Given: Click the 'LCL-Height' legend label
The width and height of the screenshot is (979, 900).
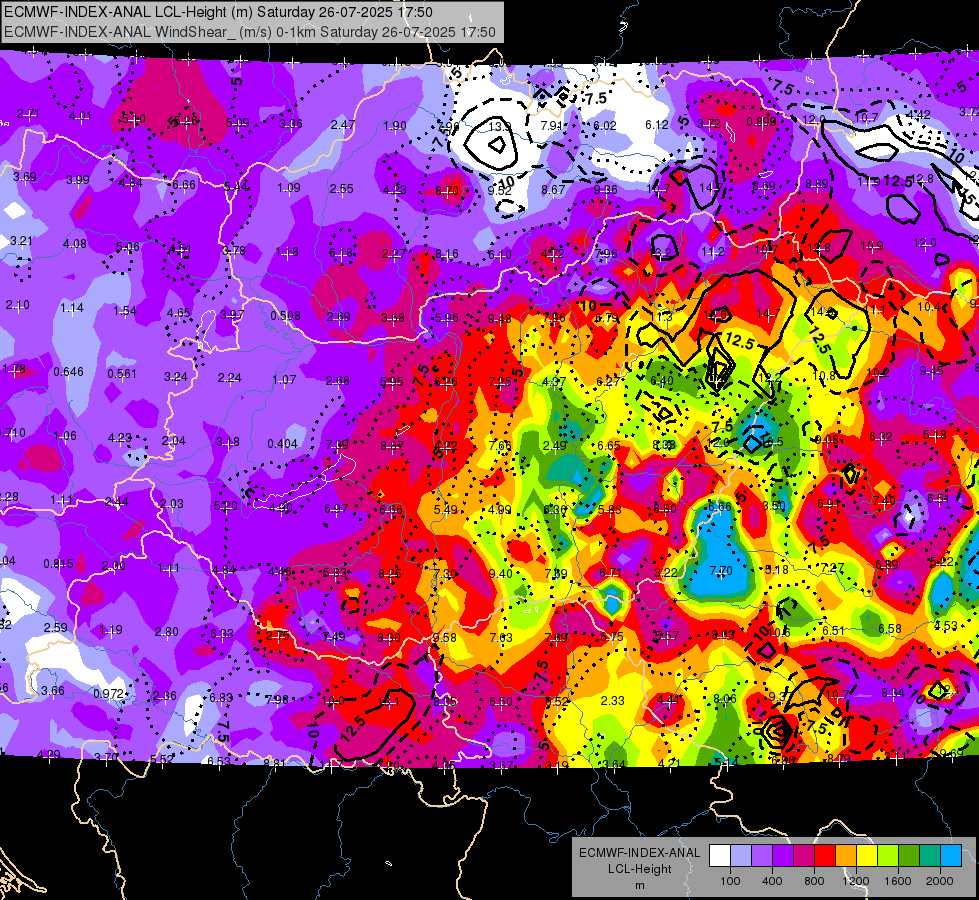Looking at the screenshot, I should (x=640, y=869).
